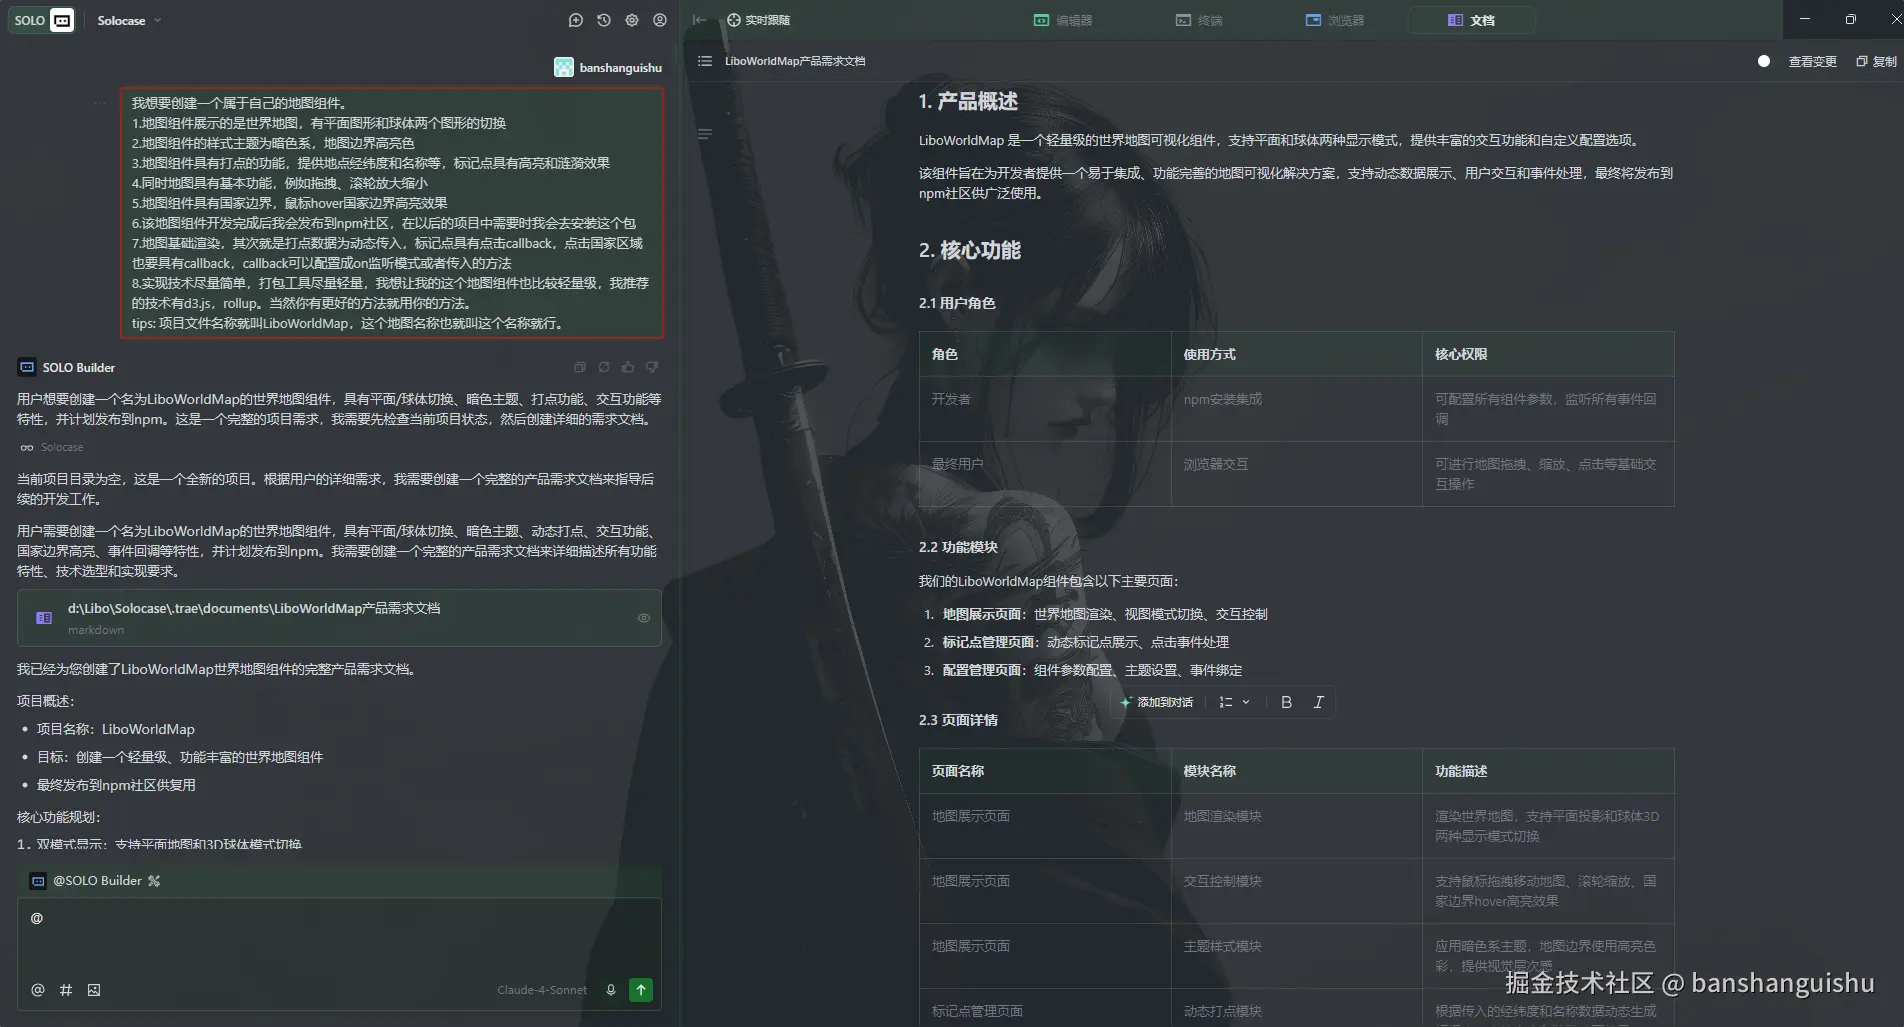Open settings gear in chat header

(632, 20)
